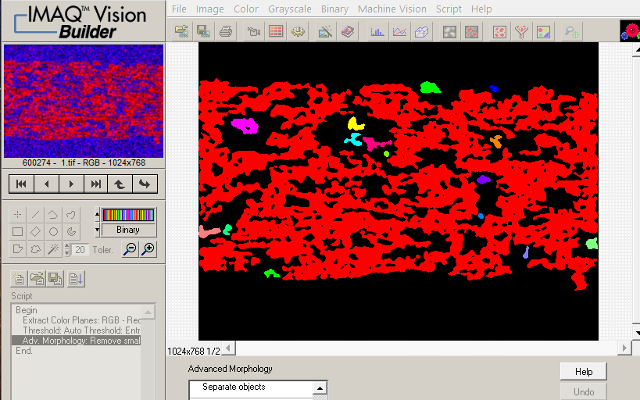Click the right-curved arrow navigation button

(x=144, y=184)
